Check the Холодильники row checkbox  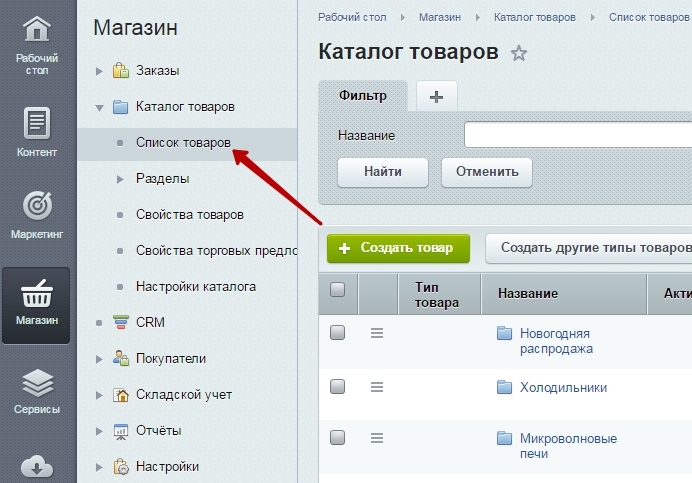pyautogui.click(x=338, y=386)
